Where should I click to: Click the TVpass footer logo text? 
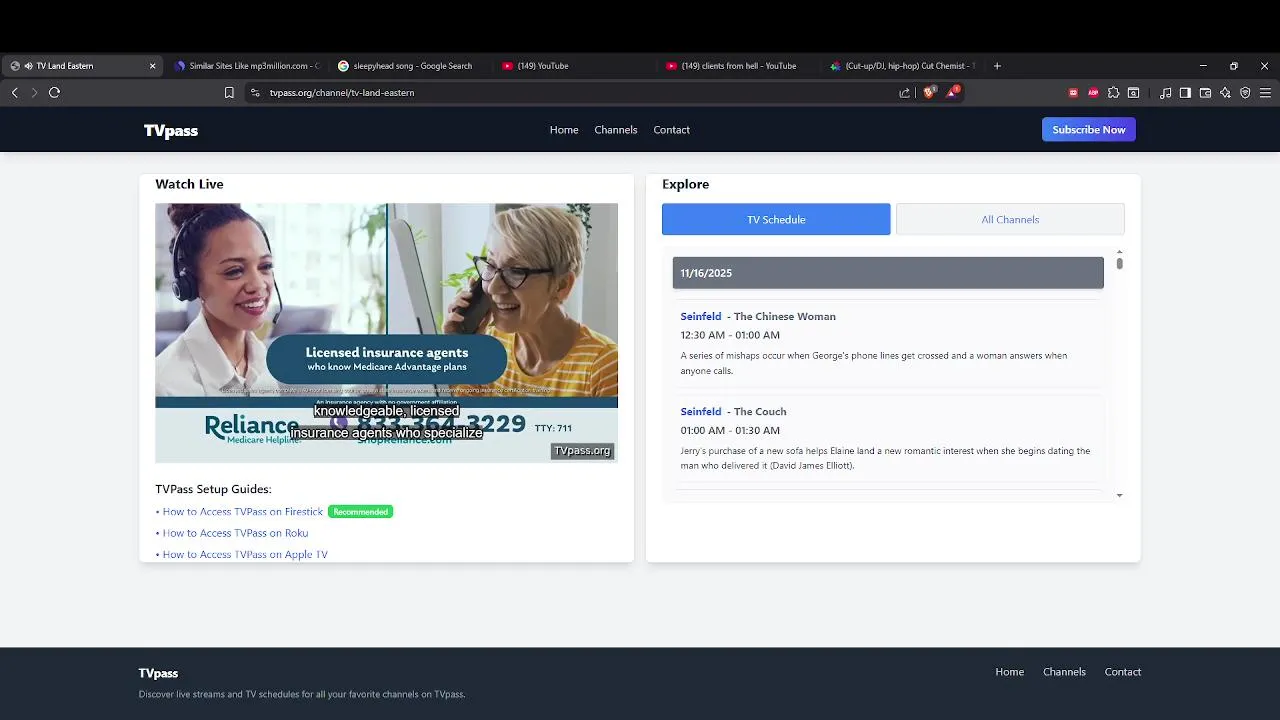coord(158,673)
